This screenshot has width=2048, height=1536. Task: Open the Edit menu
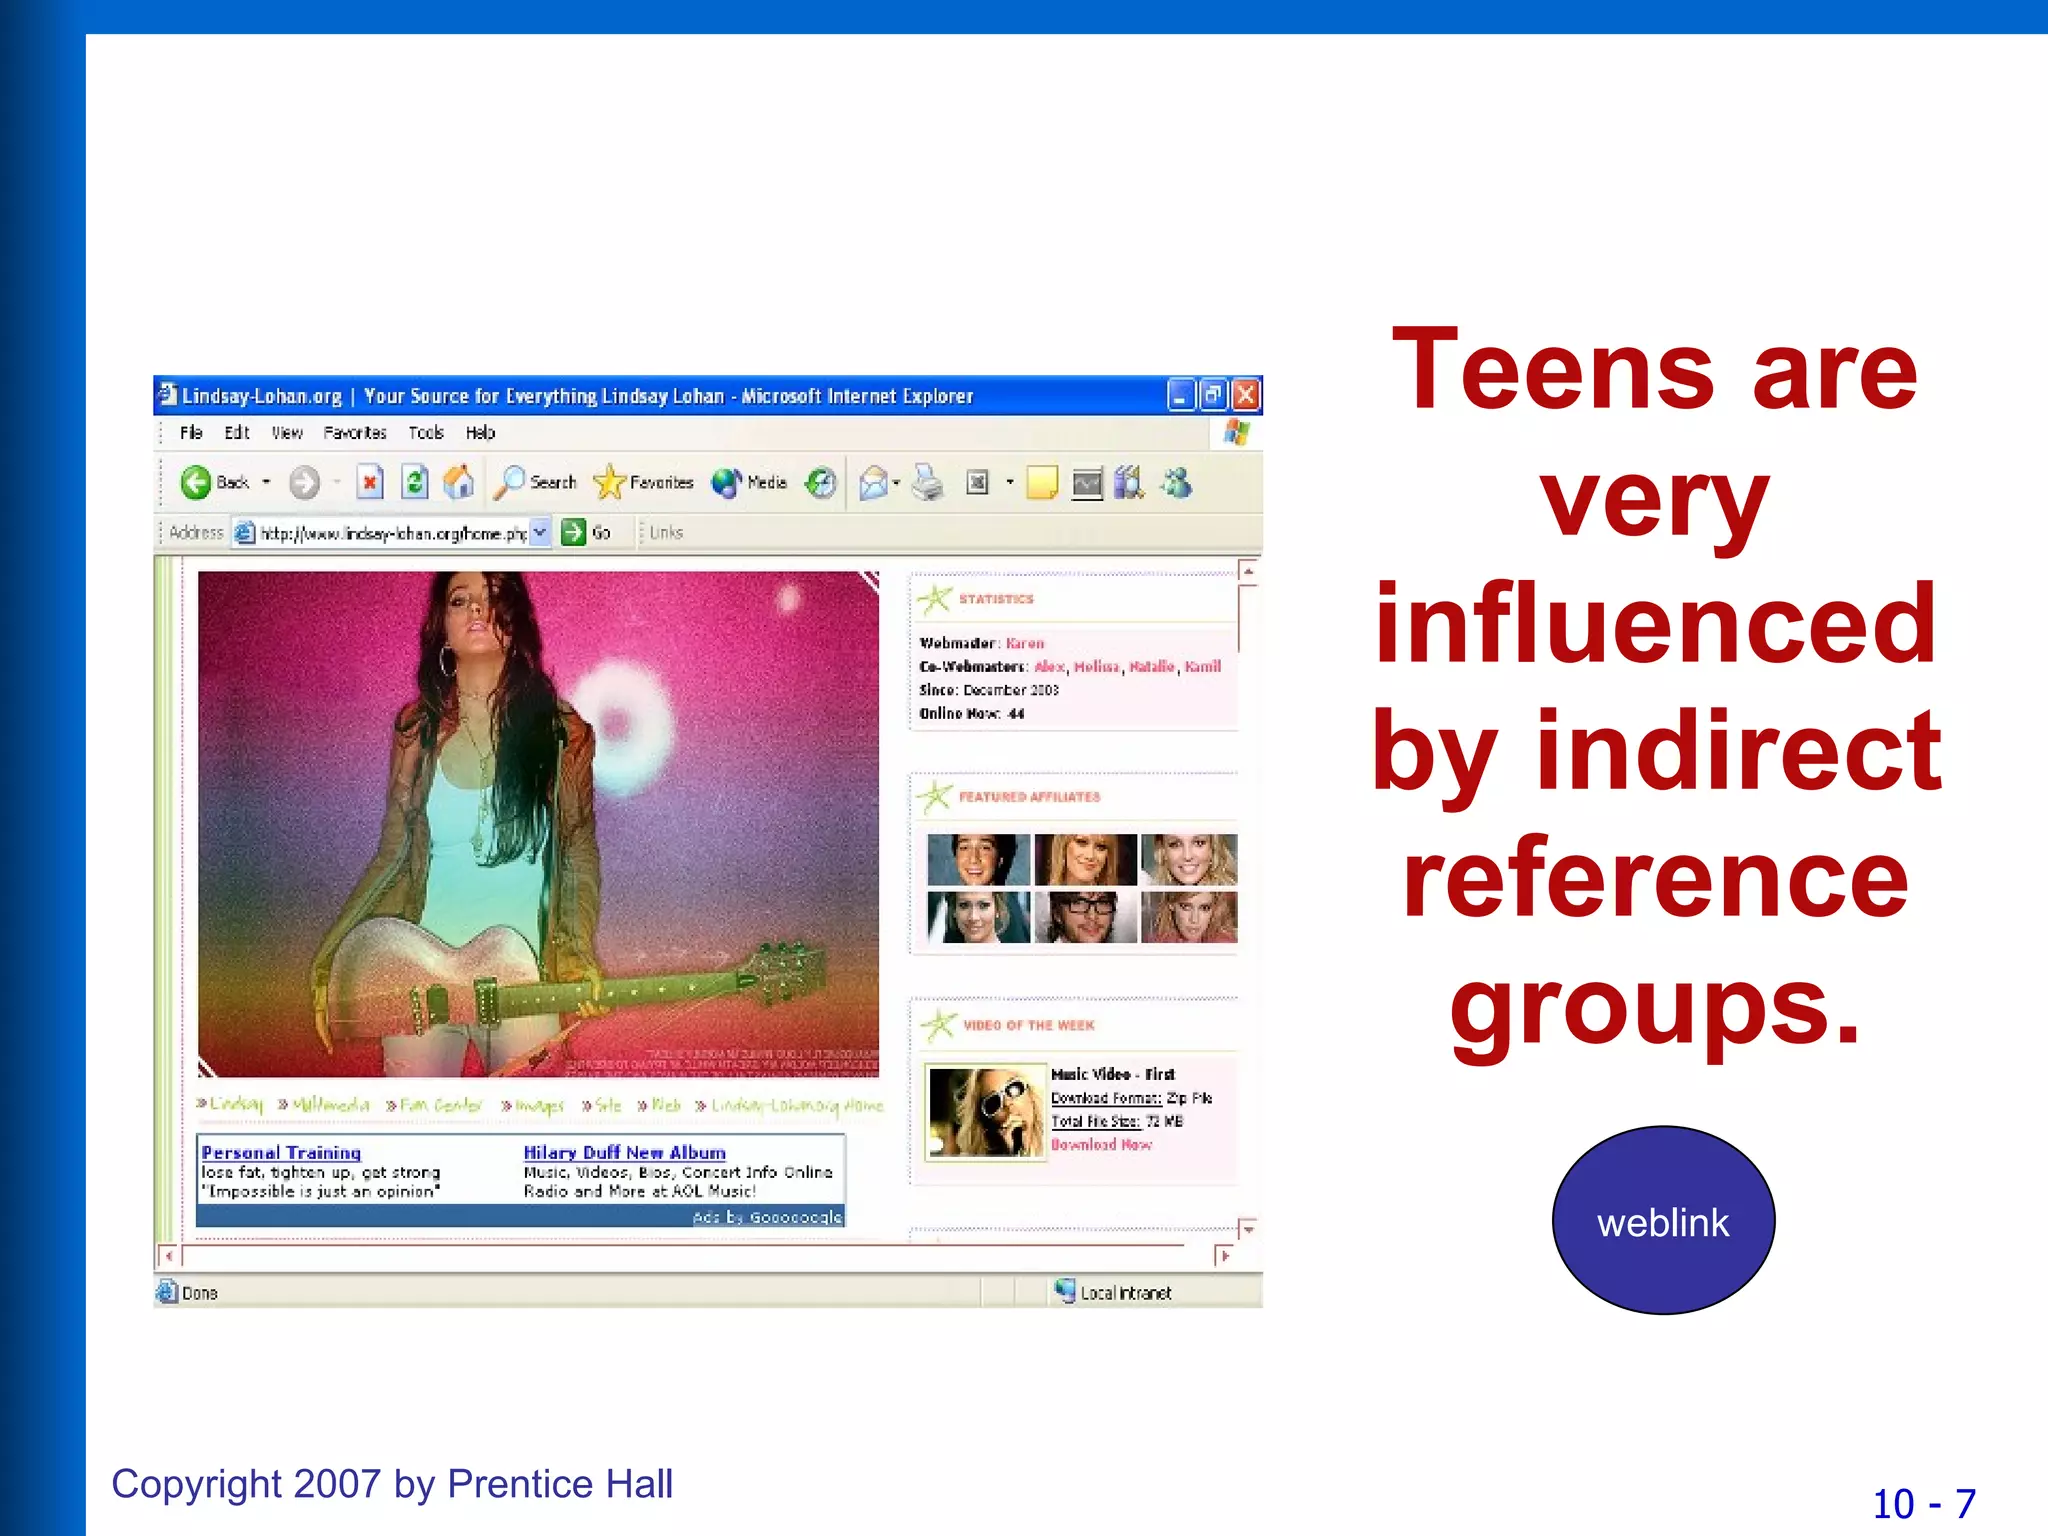237,432
